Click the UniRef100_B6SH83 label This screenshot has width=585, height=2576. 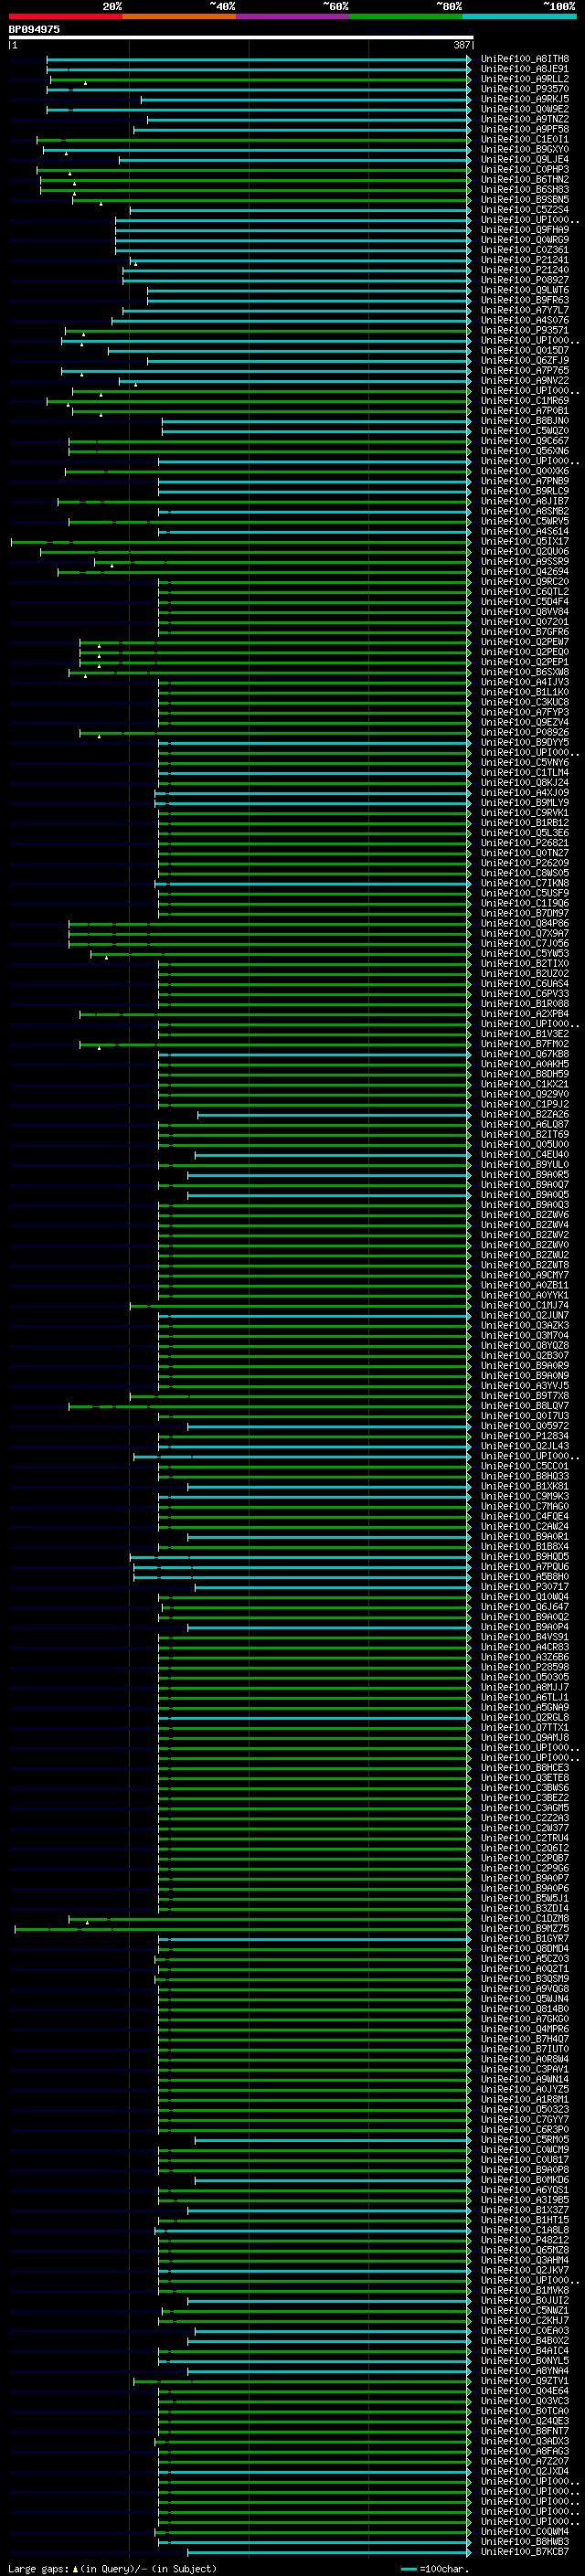click(524, 189)
